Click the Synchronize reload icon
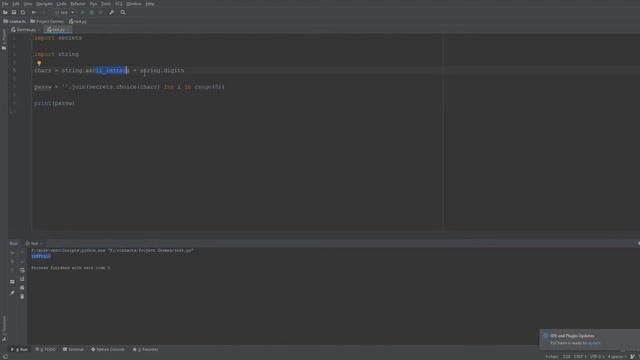The height and width of the screenshot is (360, 640). (23, 13)
